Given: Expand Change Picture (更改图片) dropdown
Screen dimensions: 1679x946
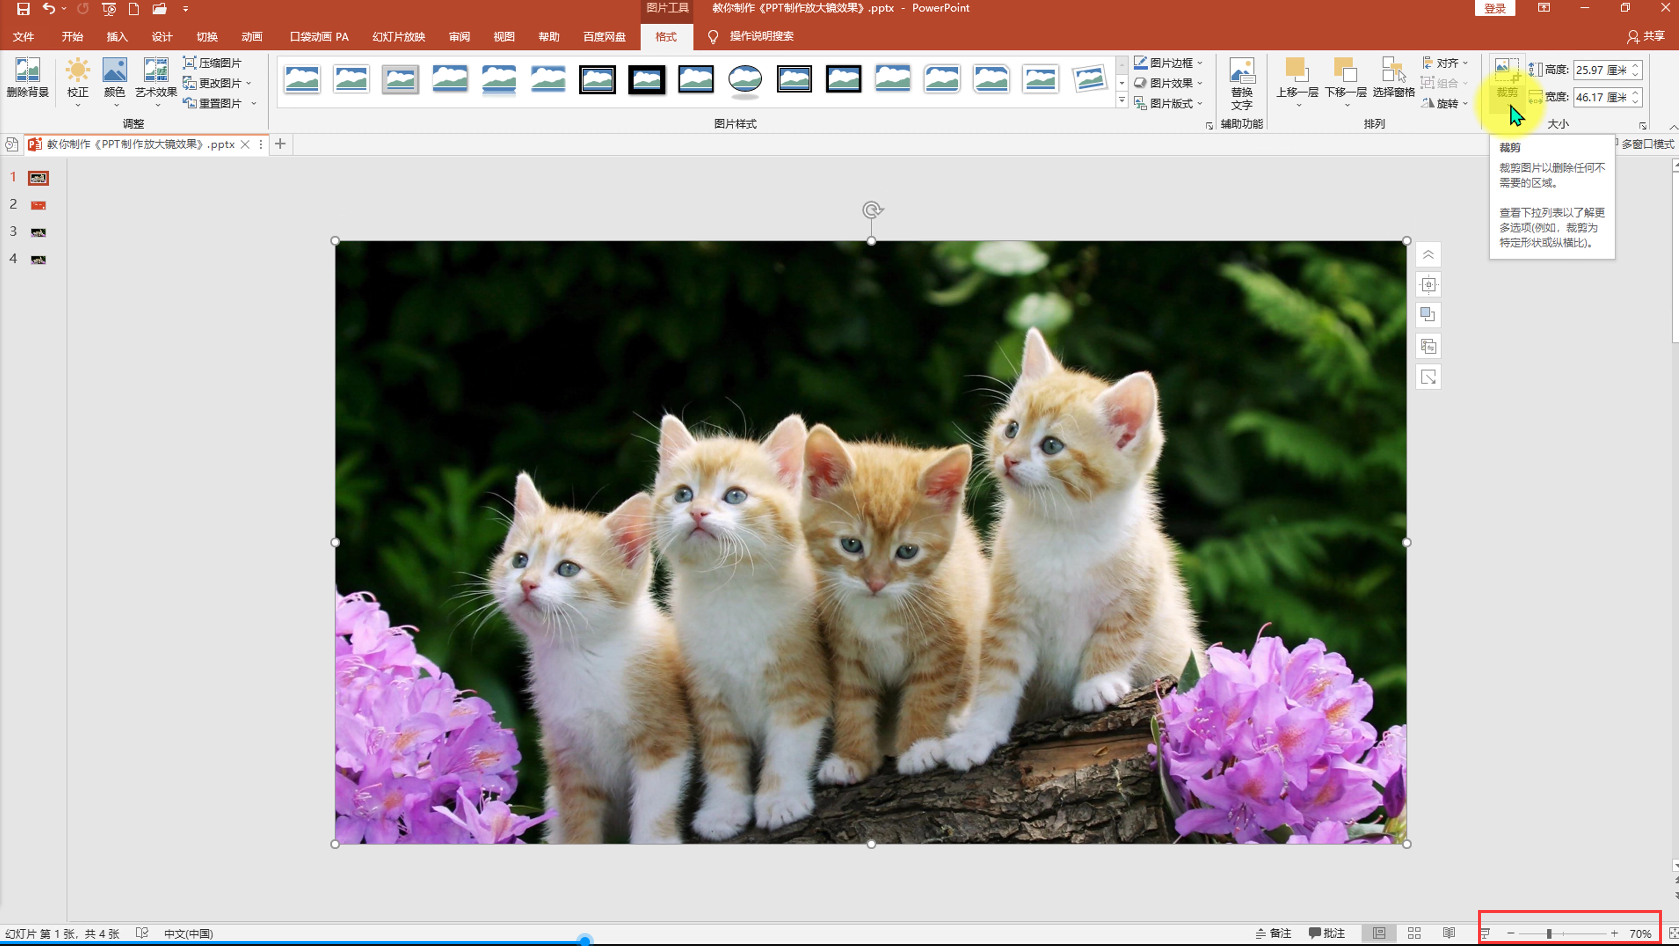Looking at the screenshot, I should (x=249, y=84).
